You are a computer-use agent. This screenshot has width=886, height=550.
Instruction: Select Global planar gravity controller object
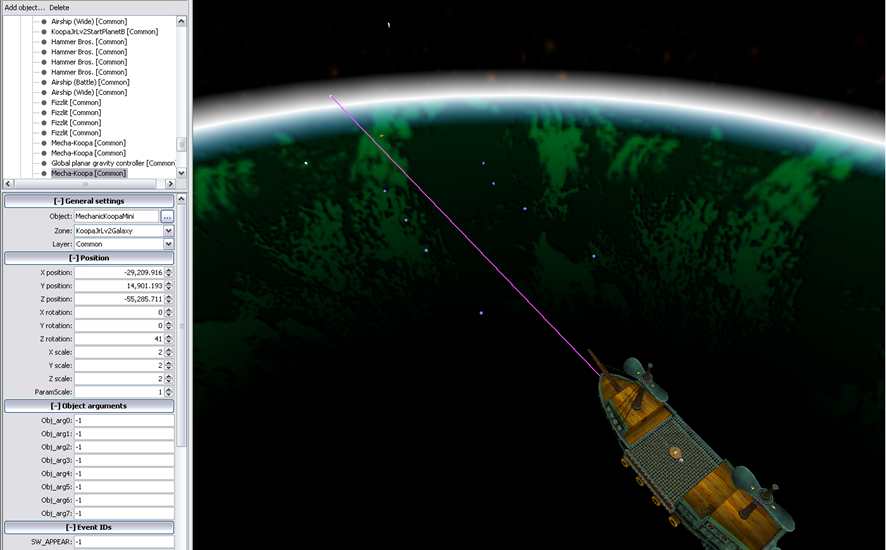(x=113, y=163)
